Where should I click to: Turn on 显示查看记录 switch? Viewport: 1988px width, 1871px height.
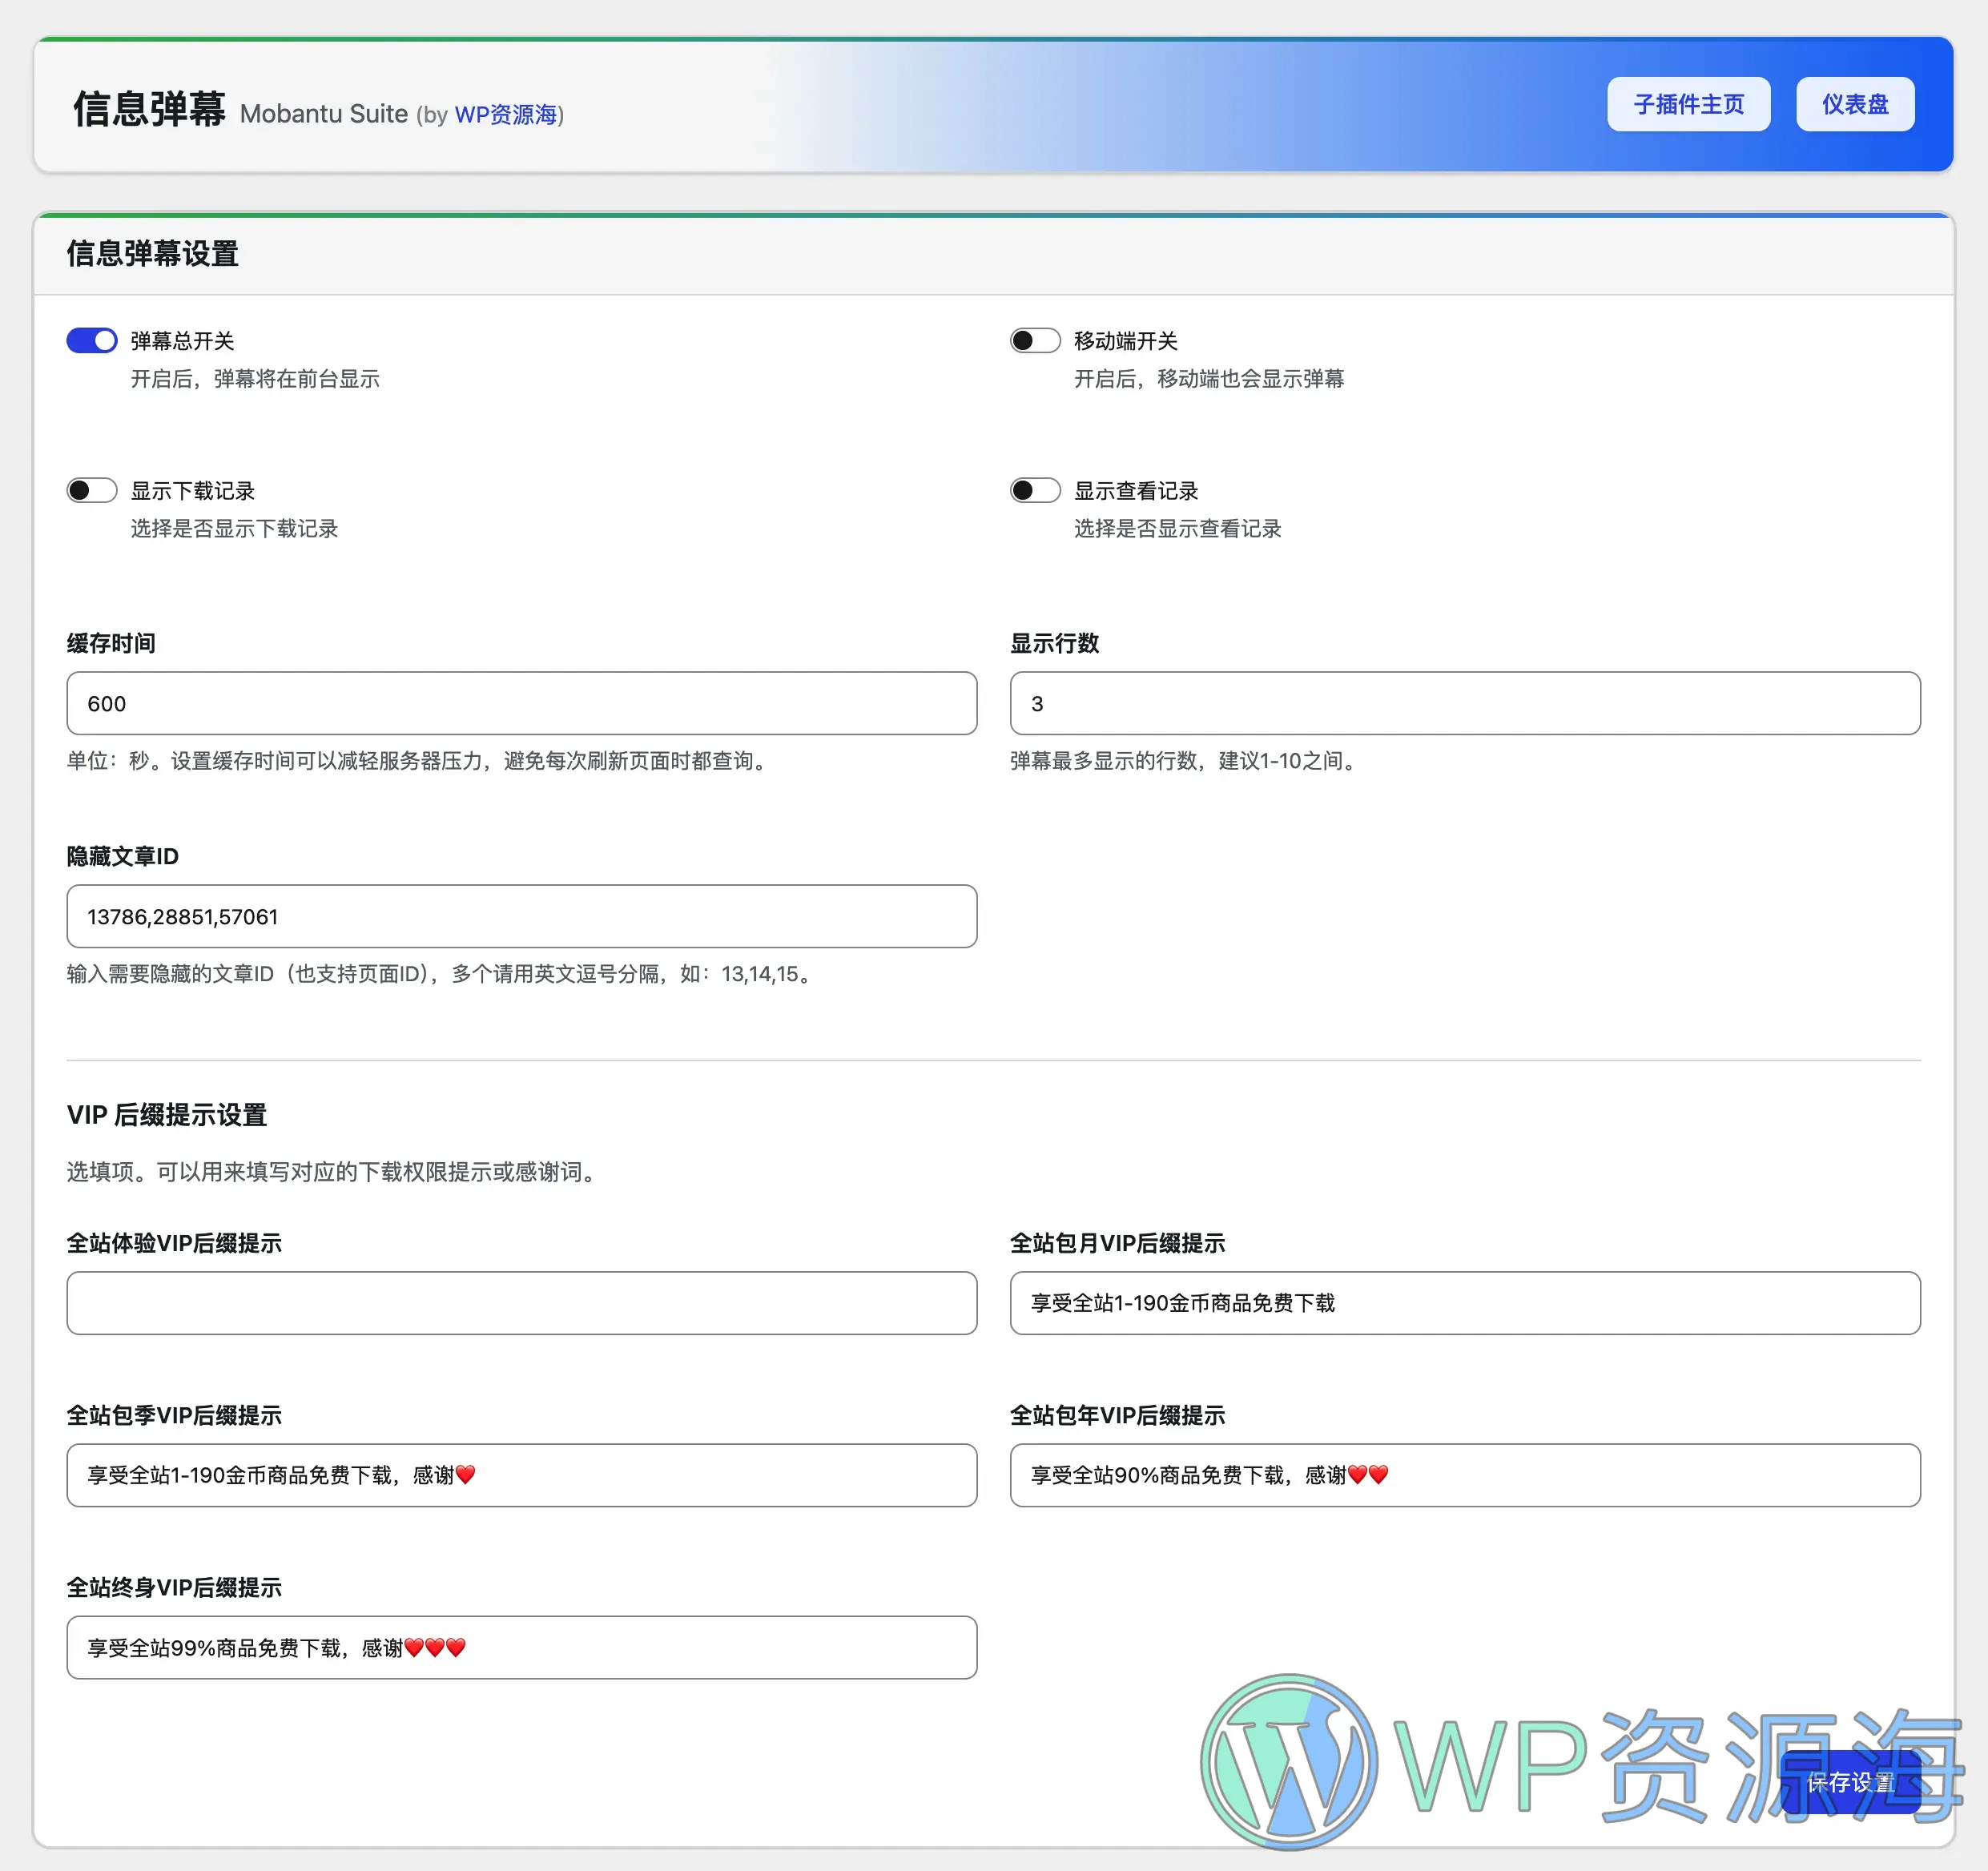pos(1035,490)
